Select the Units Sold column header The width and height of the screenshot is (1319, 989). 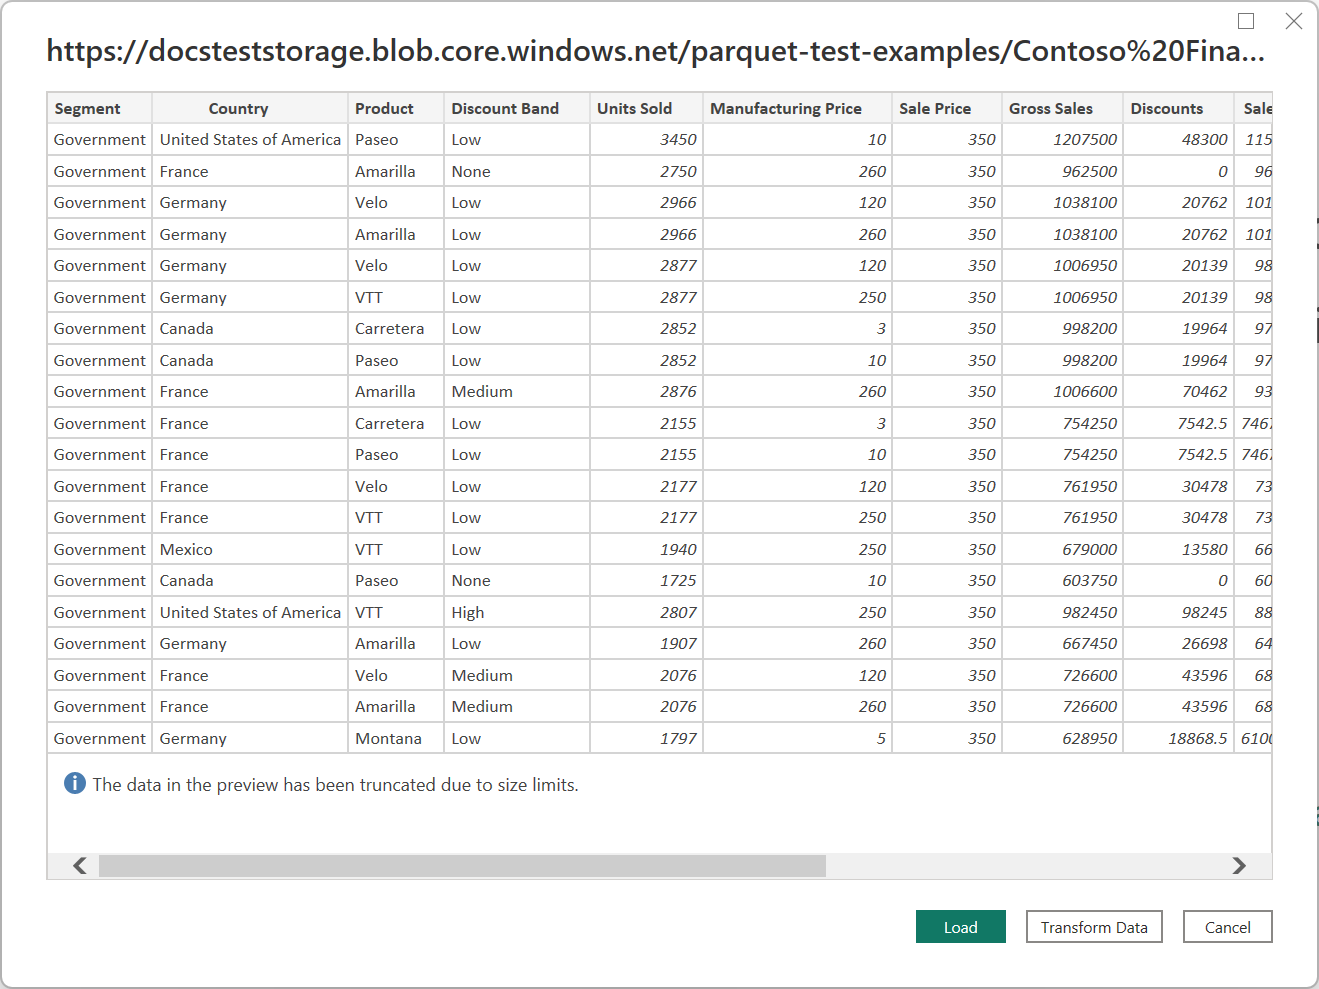click(x=634, y=108)
